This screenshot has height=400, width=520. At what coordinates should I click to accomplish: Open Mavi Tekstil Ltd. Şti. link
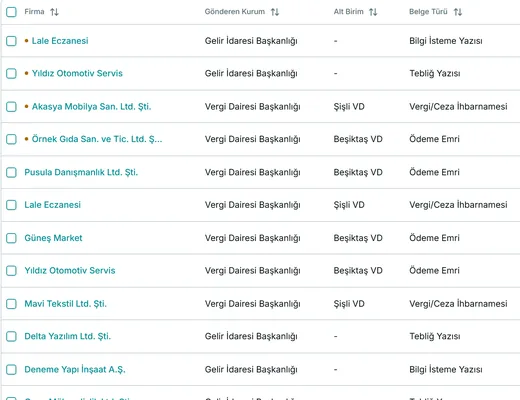click(x=65, y=304)
